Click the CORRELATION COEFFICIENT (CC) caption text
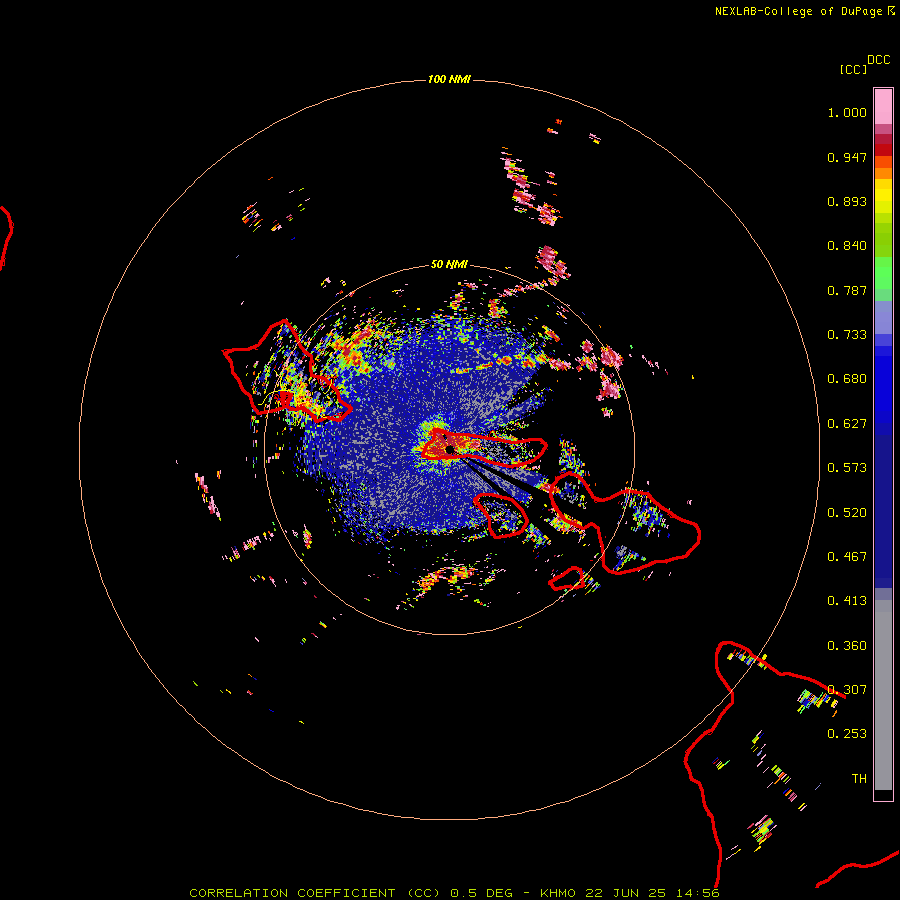900x900 pixels. (315, 893)
